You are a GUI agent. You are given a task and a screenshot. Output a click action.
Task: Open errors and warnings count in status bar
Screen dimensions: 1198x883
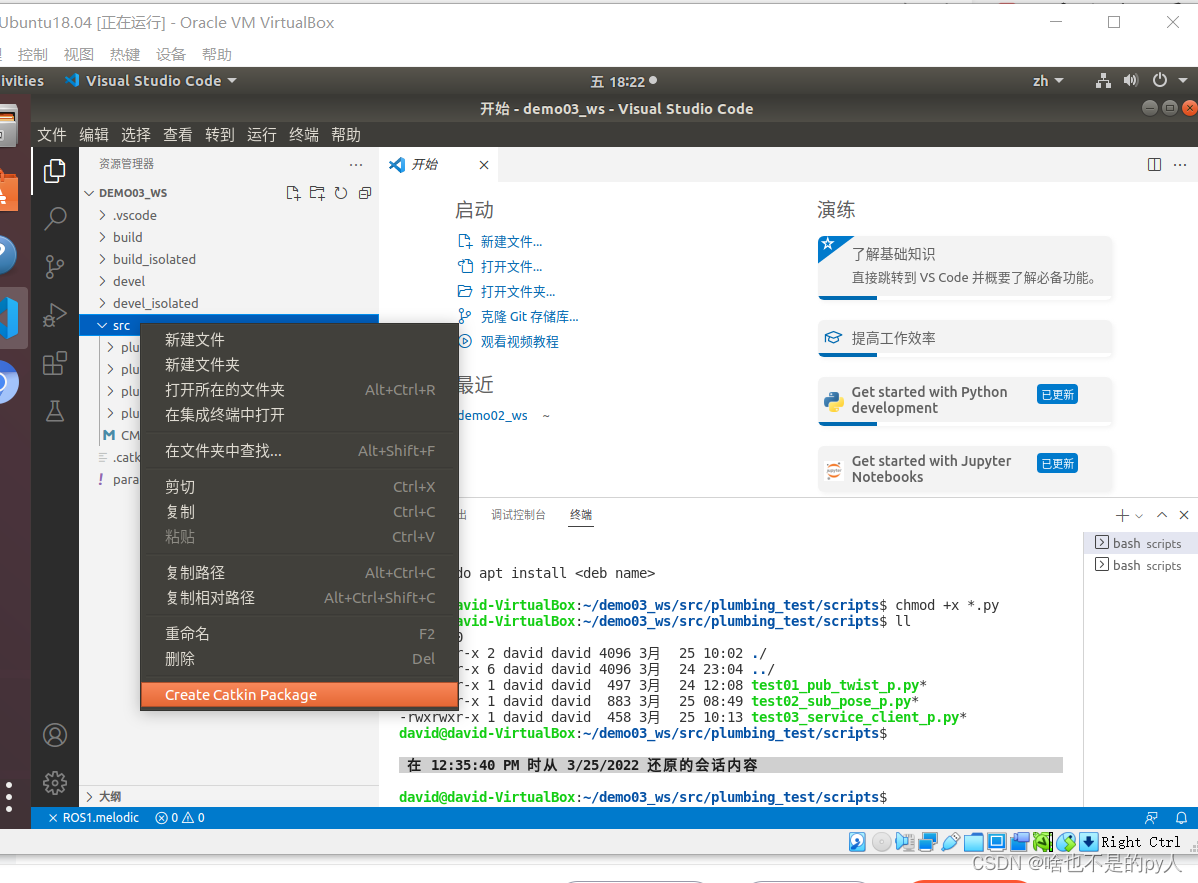pos(180,818)
